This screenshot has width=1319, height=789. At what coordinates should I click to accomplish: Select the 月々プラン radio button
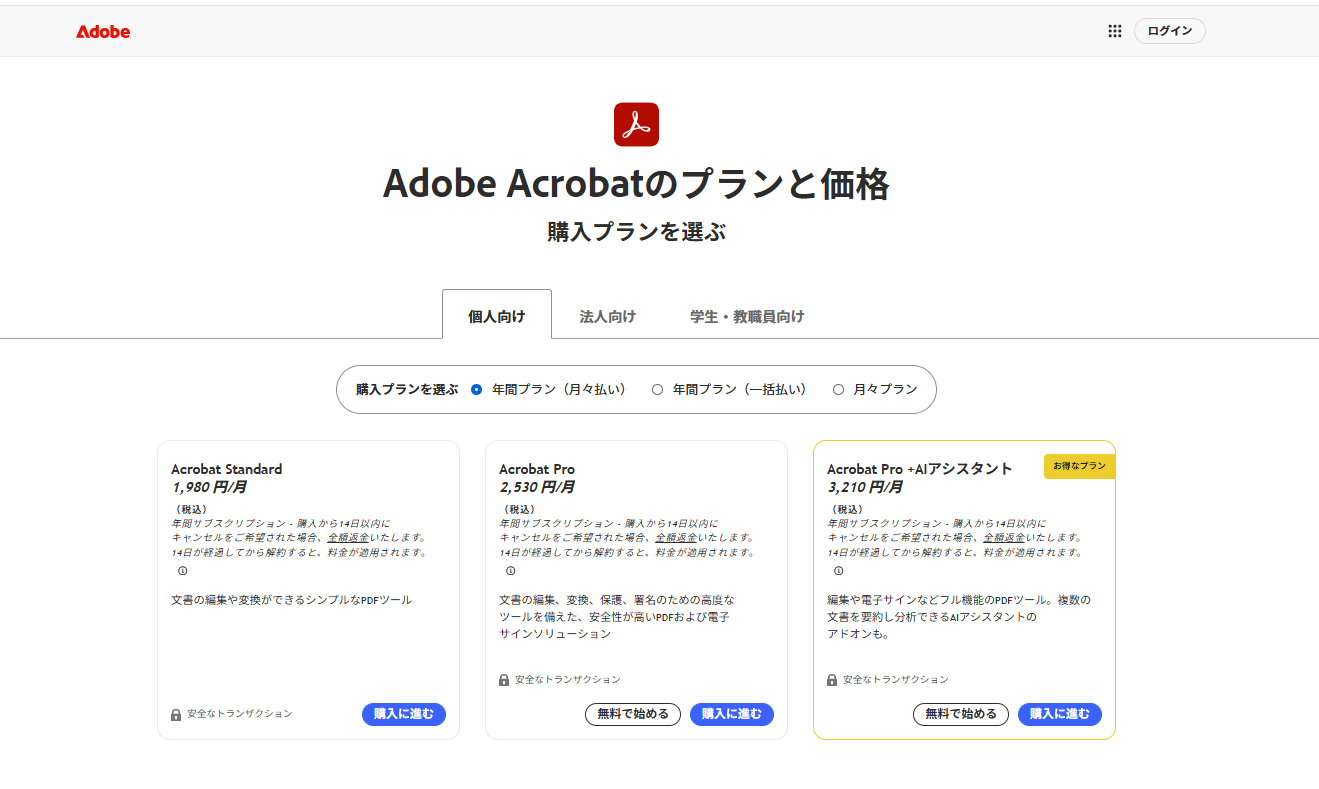click(x=838, y=389)
